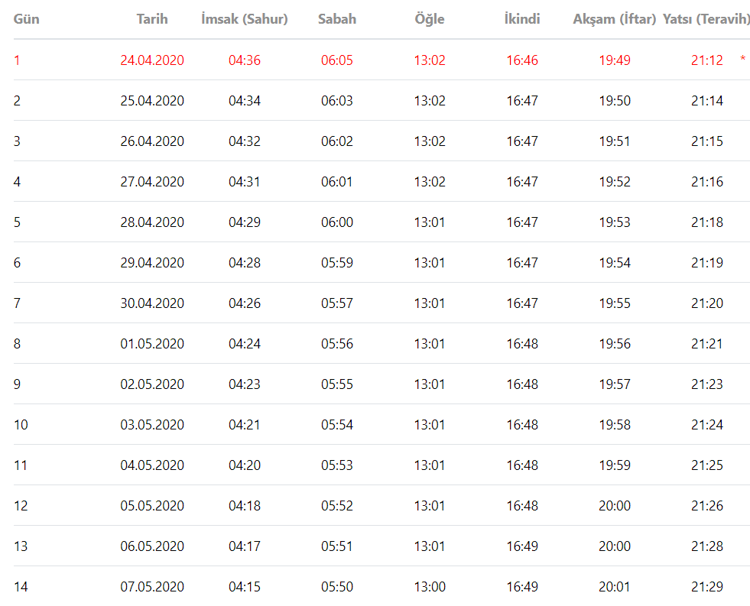Click the iftar time 19:55
This screenshot has width=750, height=606.
pyautogui.click(x=615, y=303)
